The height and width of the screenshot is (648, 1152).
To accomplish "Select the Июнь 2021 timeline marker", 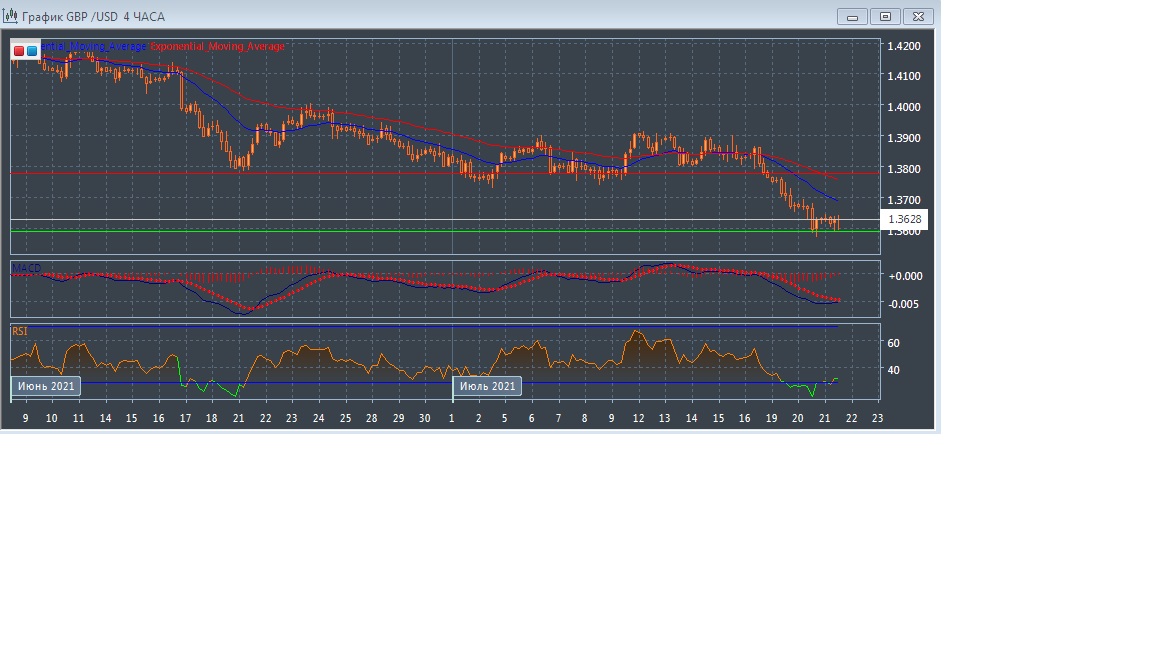I will [x=45, y=386].
